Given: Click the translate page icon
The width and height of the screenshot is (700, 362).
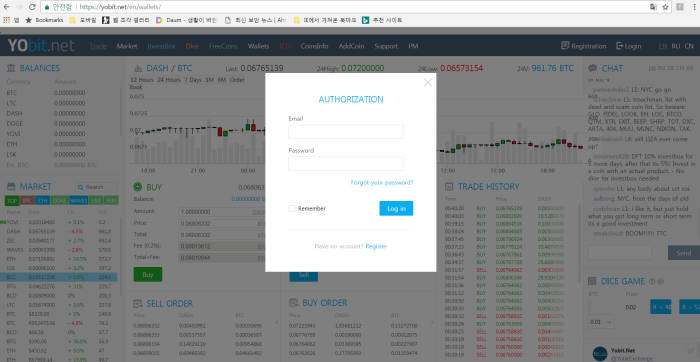Looking at the screenshot, I should (653, 7).
